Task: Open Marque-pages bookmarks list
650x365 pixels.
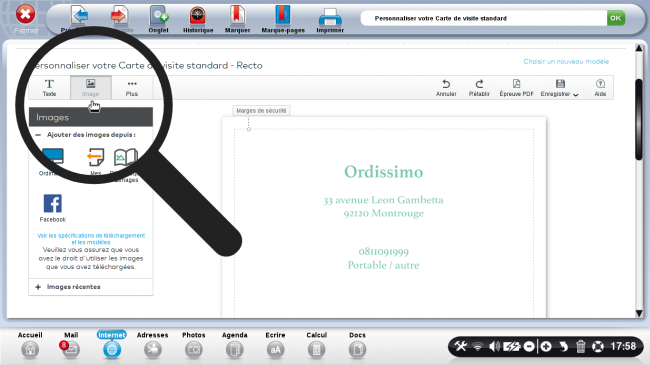Action: point(283,19)
